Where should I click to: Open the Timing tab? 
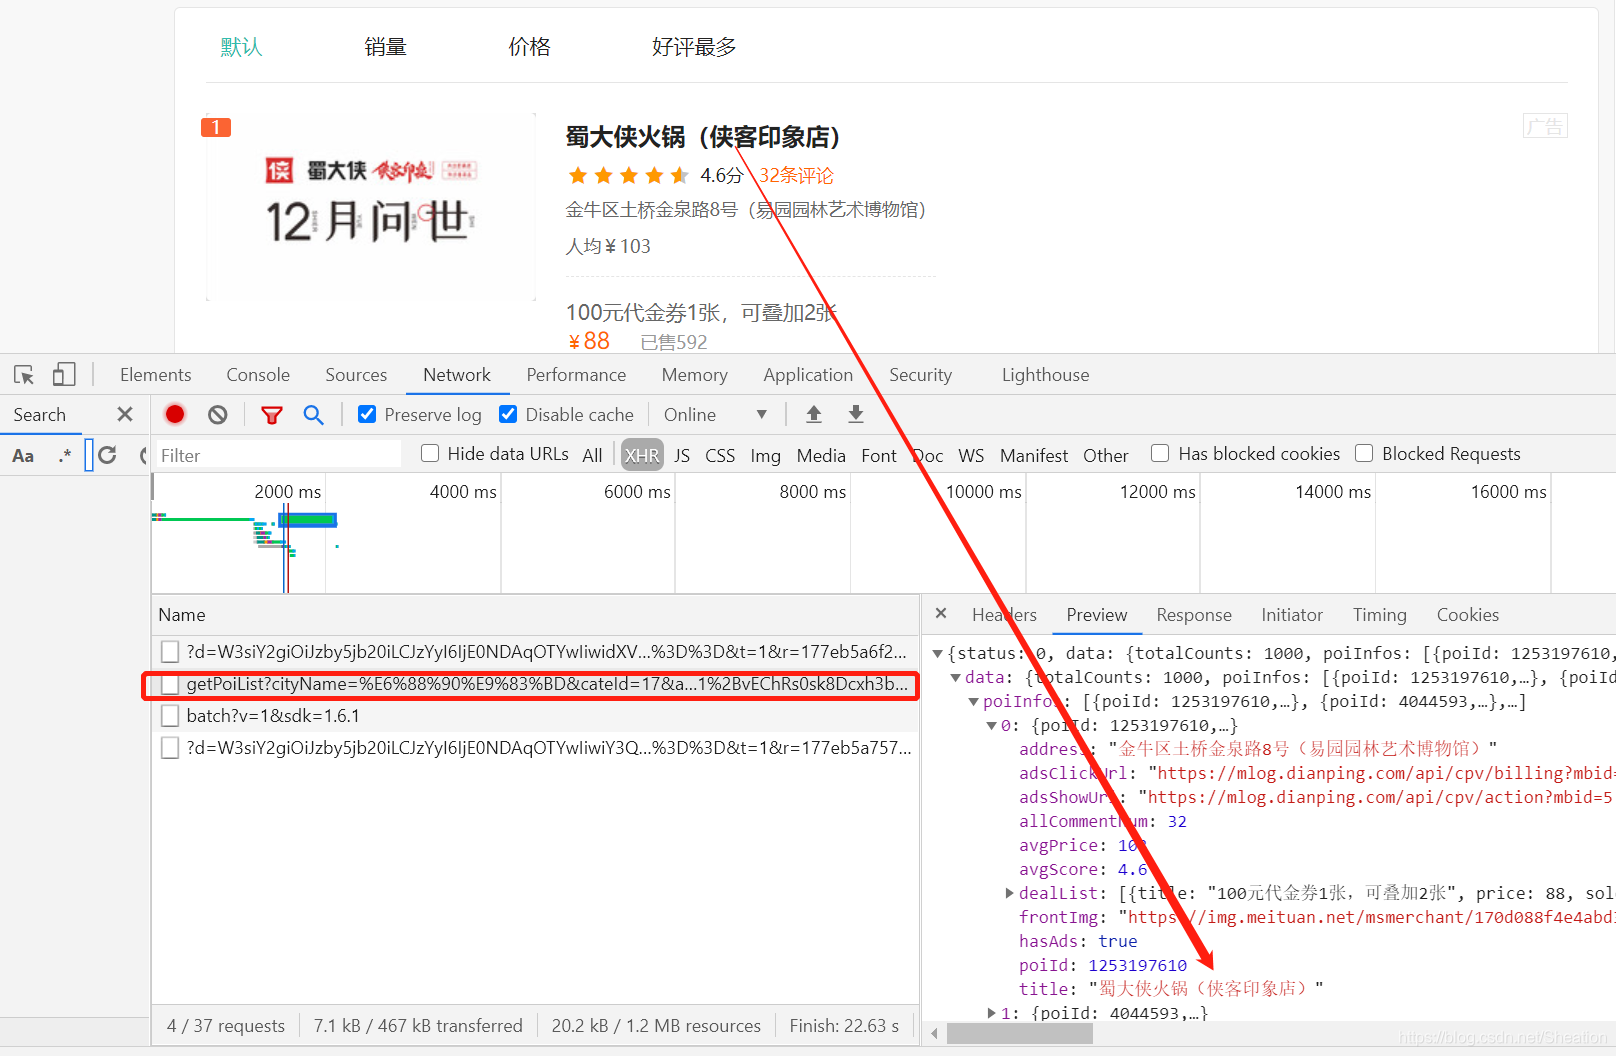click(x=1379, y=615)
